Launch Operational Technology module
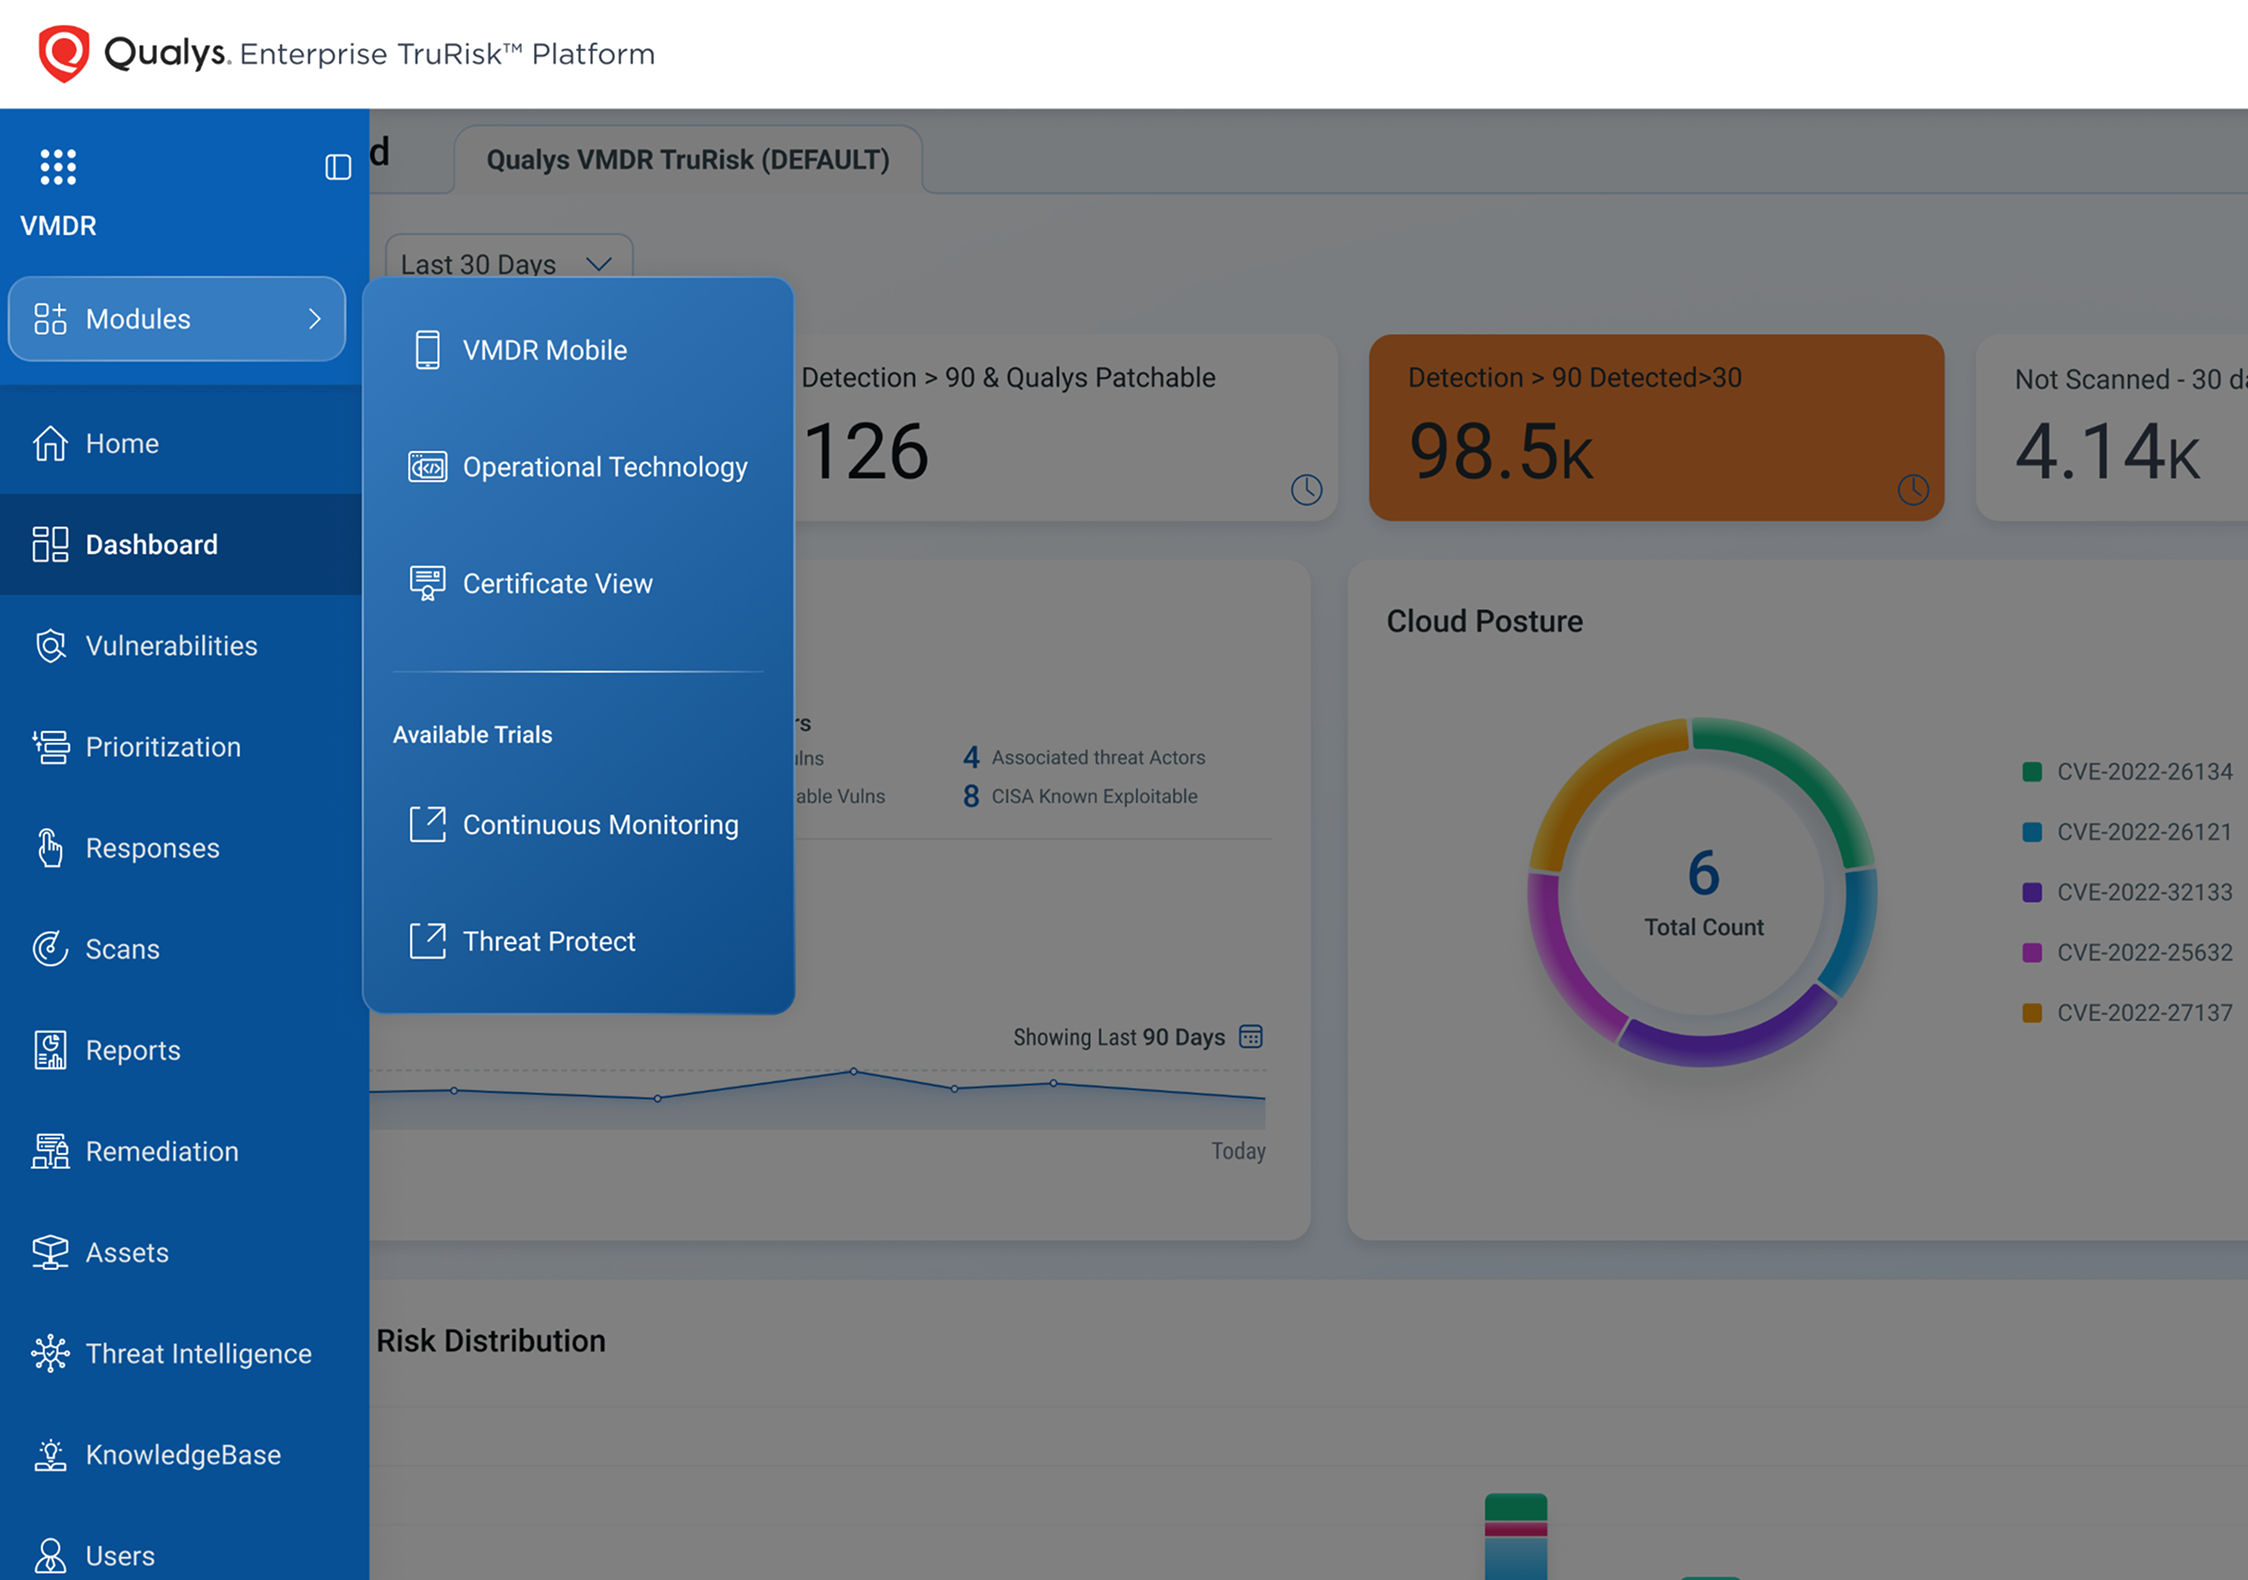This screenshot has width=2248, height=1580. point(578,467)
